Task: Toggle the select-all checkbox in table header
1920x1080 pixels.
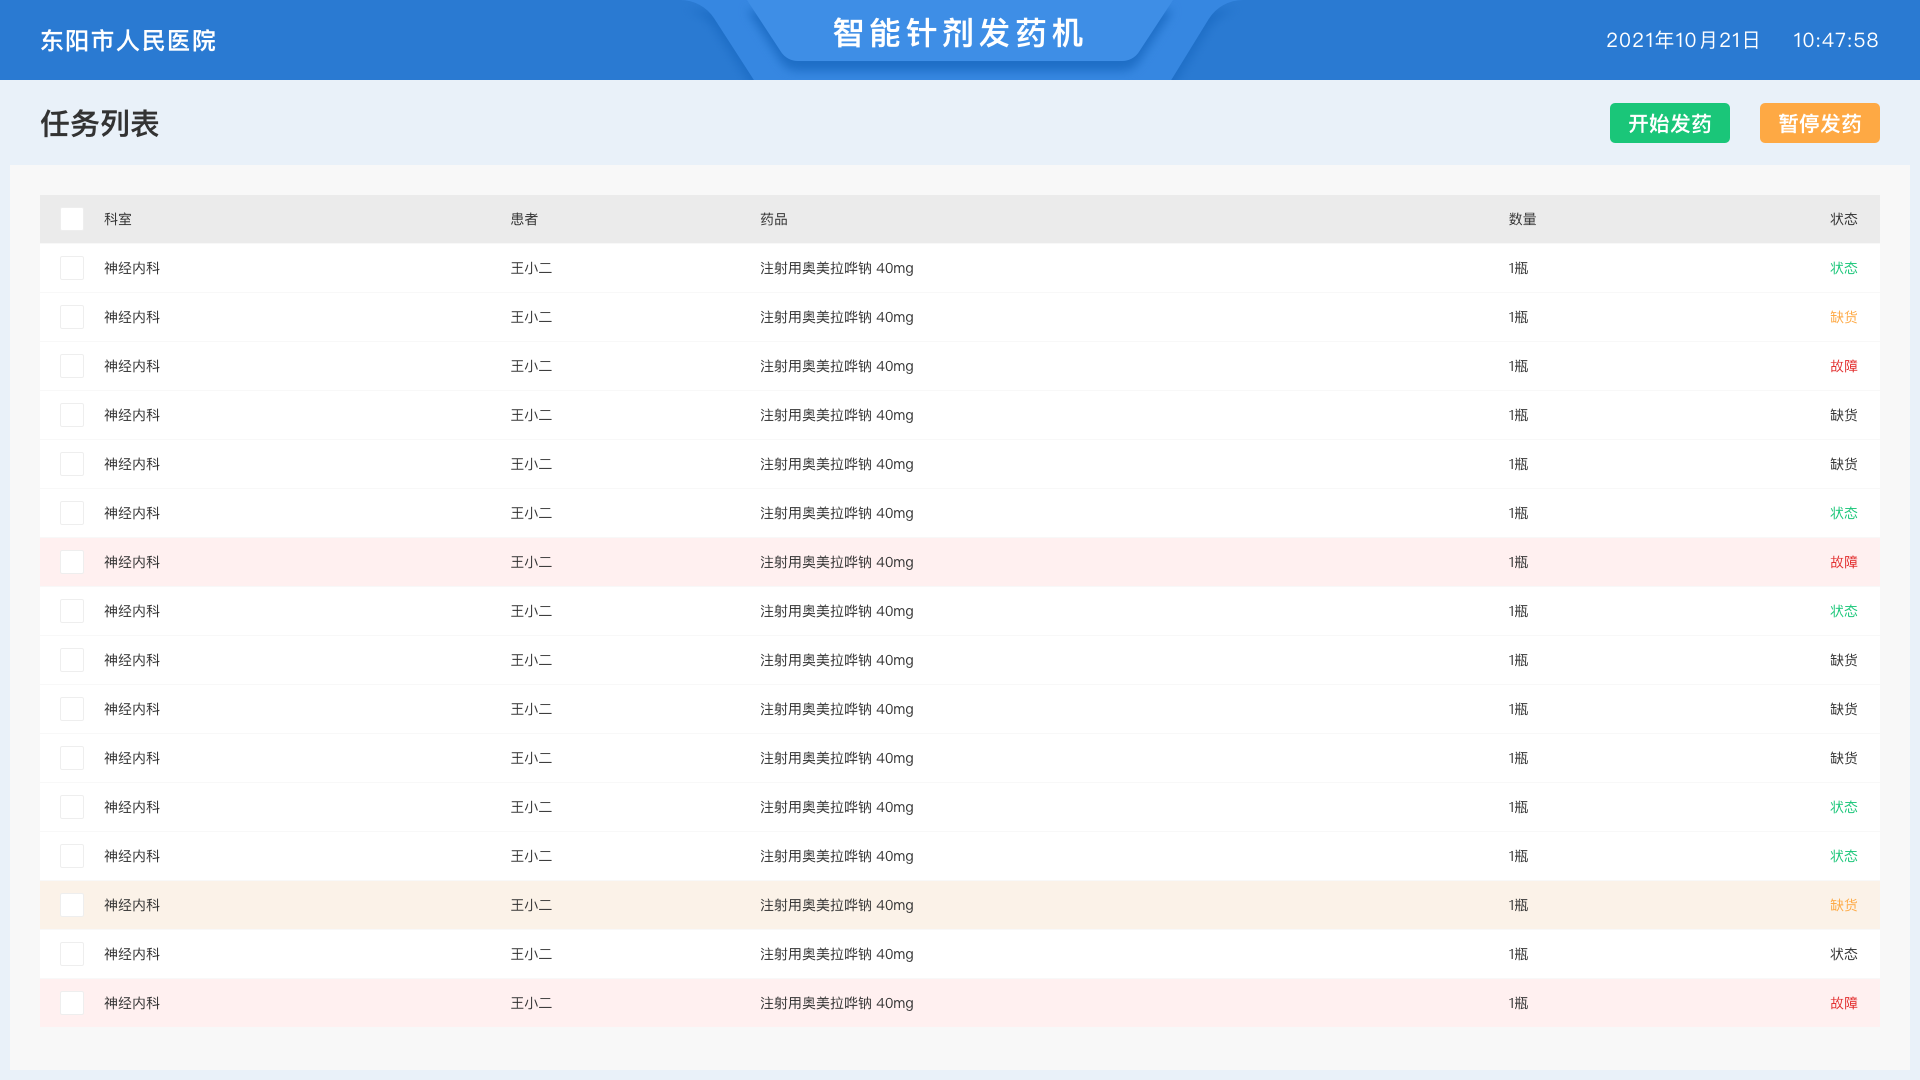Action: pyautogui.click(x=72, y=219)
